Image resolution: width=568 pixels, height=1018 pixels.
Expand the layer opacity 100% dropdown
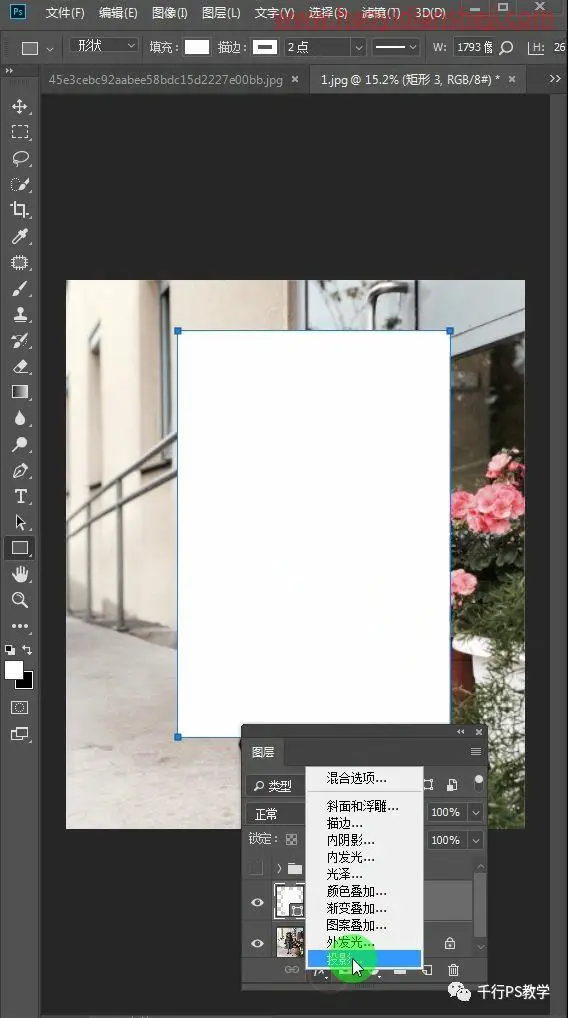(x=476, y=812)
